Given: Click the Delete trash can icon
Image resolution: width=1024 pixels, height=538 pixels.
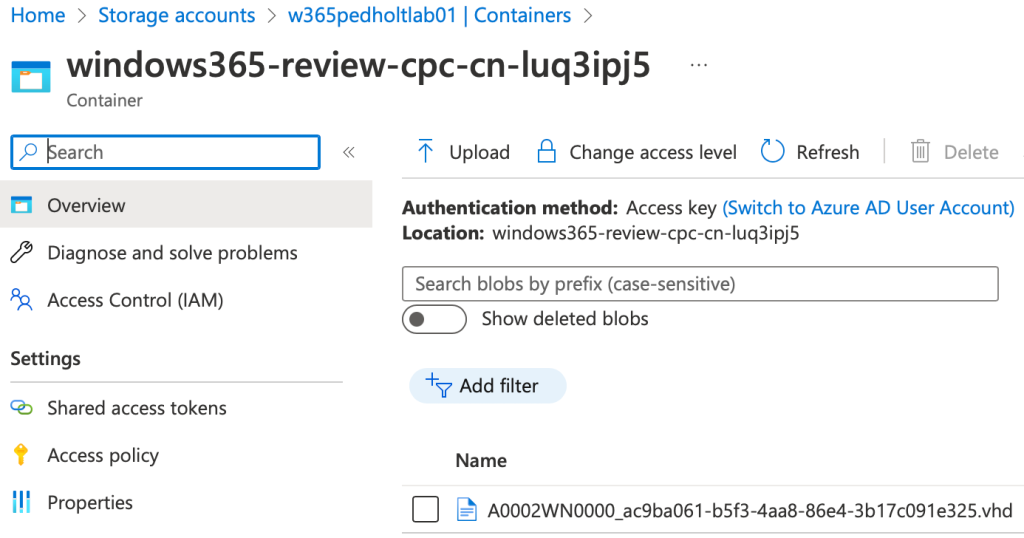Looking at the screenshot, I should point(920,151).
